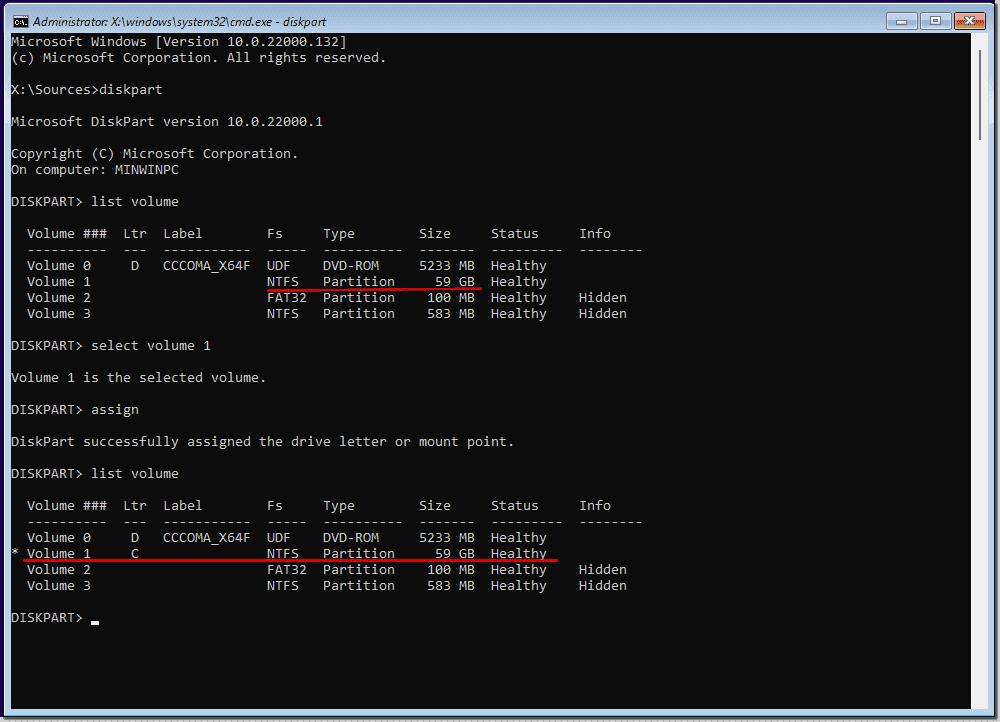
Task: Click '59 GB' size in first volume table
Action: coord(455,281)
